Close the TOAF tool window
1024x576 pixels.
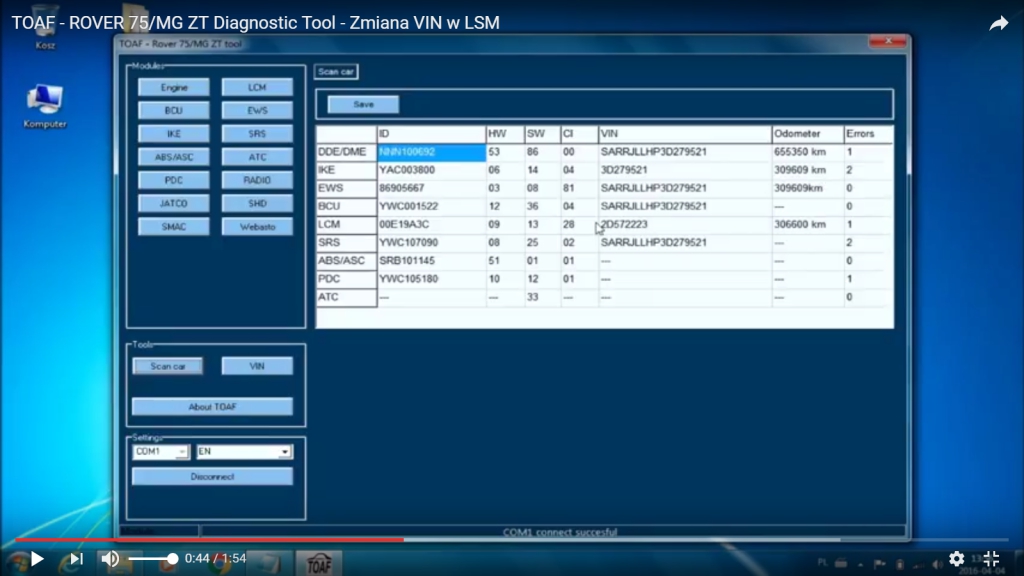coord(888,41)
